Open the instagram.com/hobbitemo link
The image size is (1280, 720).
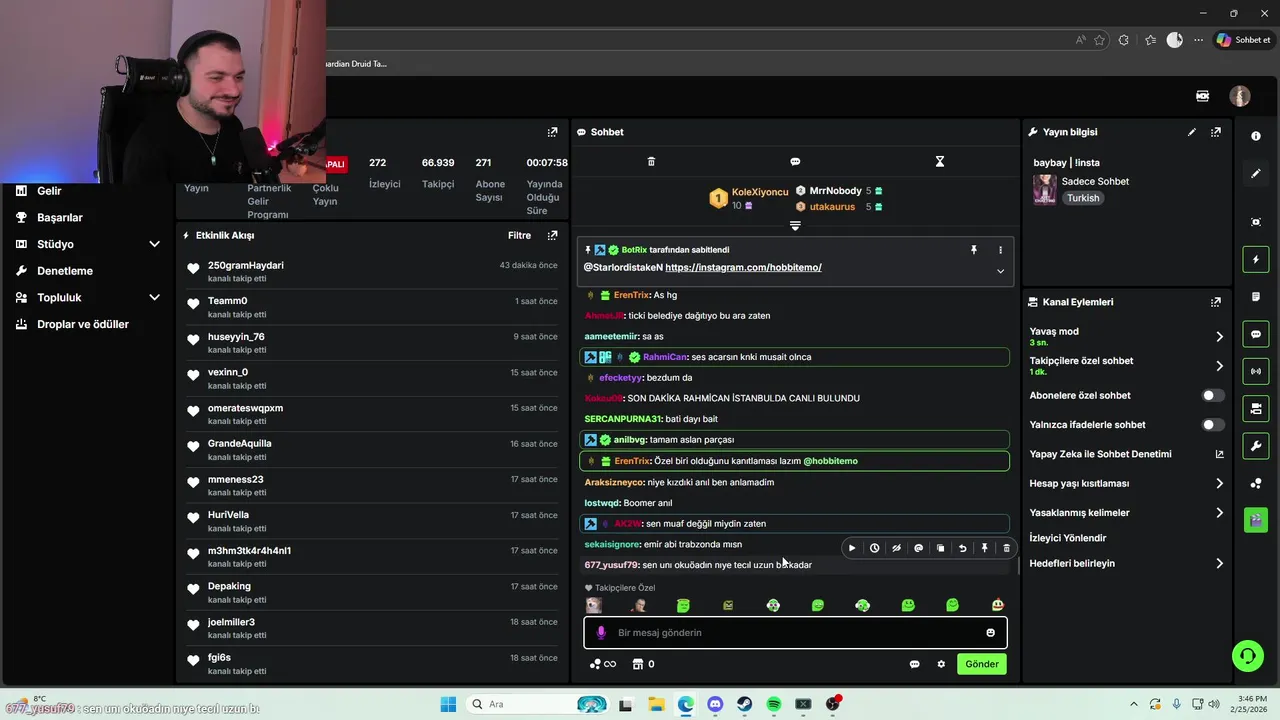pyautogui.click(x=743, y=268)
